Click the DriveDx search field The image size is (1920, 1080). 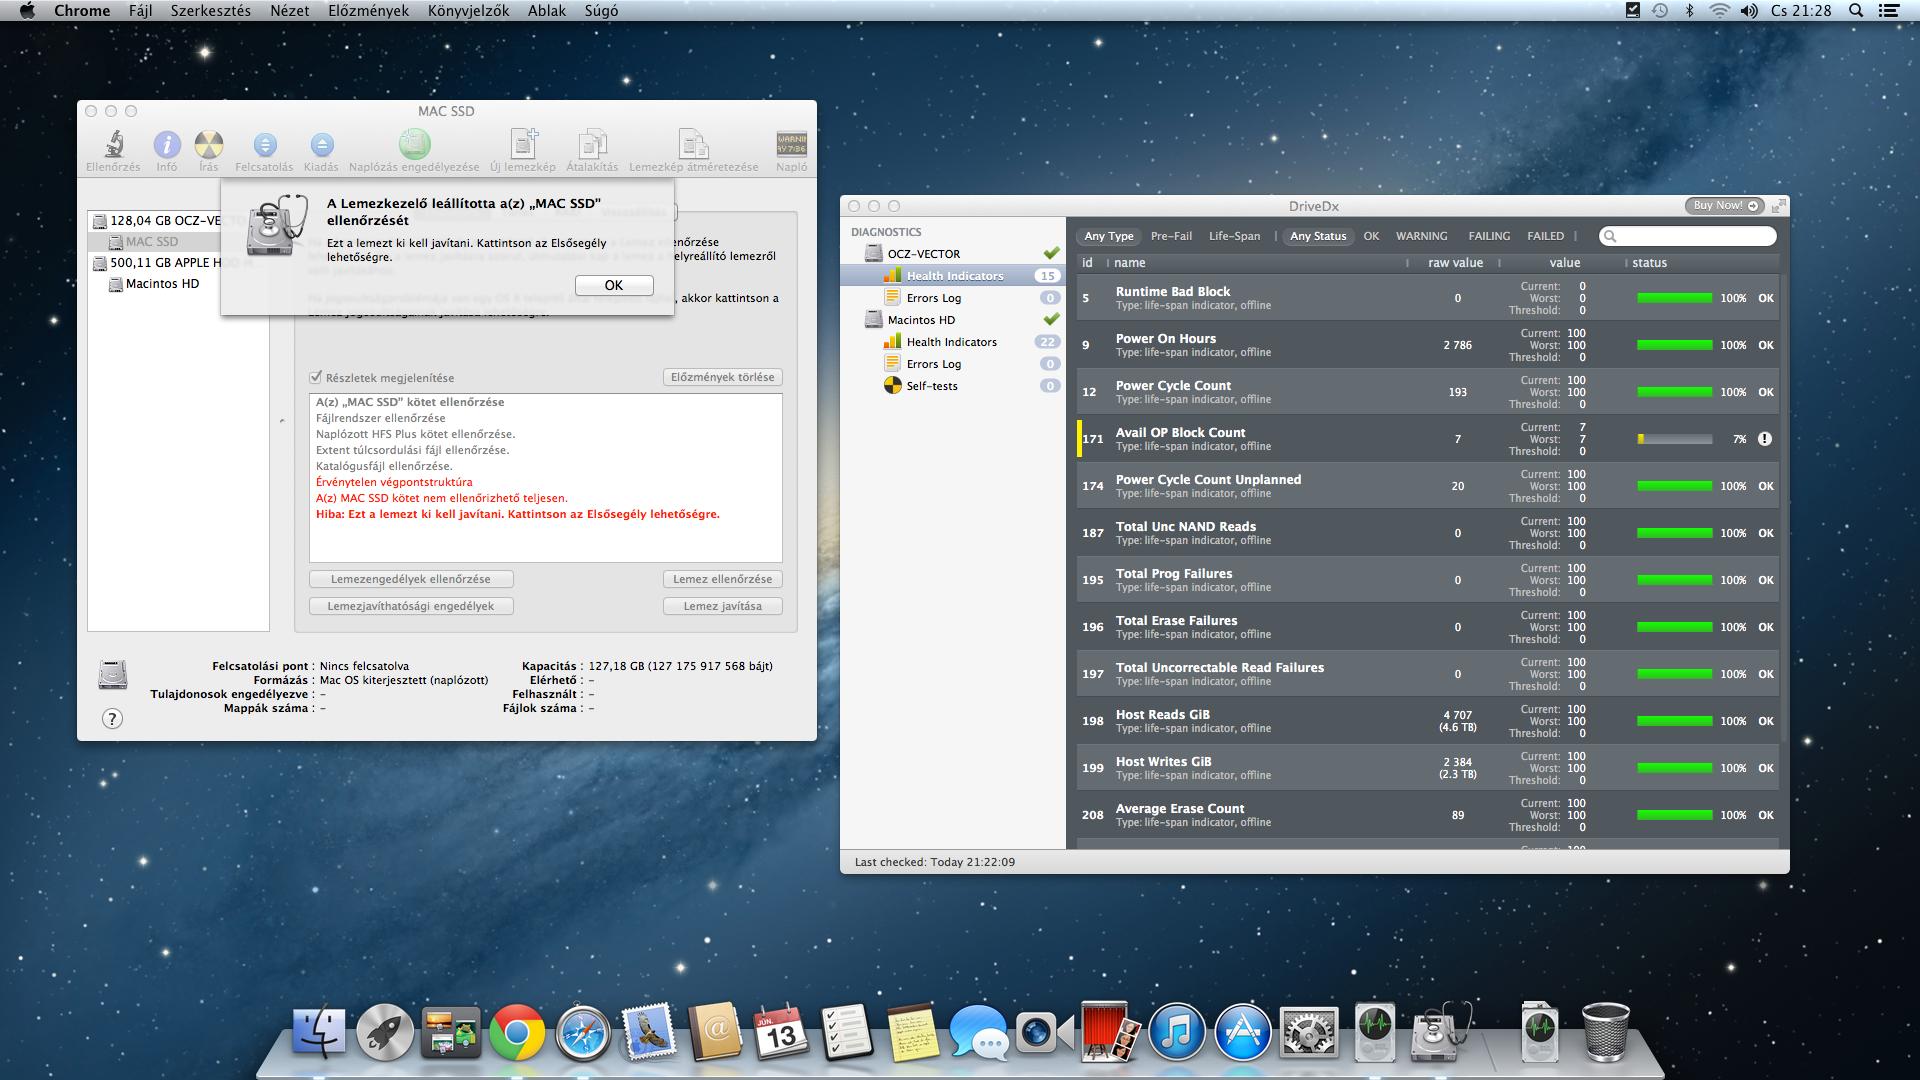(x=1688, y=236)
